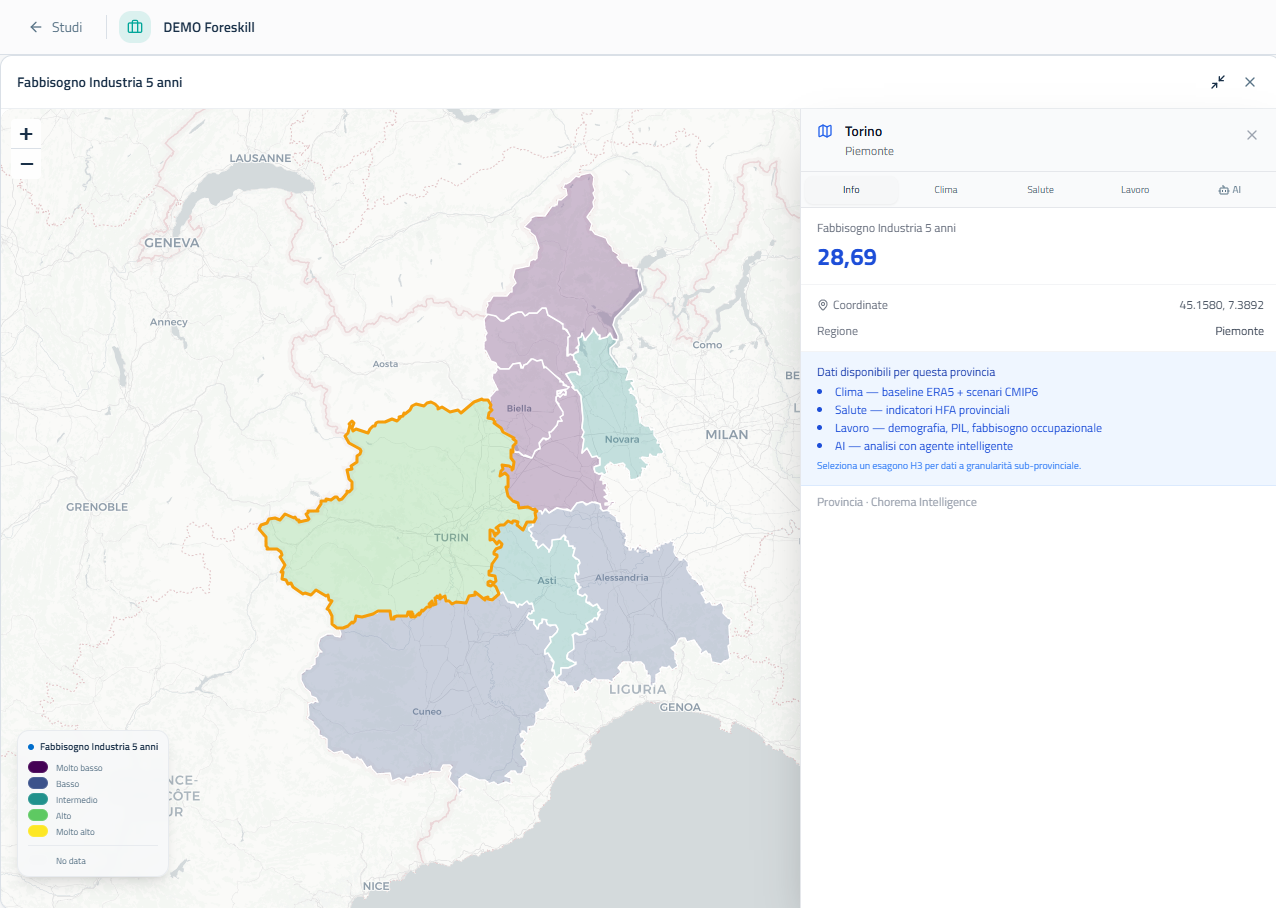Click the Milan city label on the map
This screenshot has width=1276, height=908.
pyautogui.click(x=727, y=434)
